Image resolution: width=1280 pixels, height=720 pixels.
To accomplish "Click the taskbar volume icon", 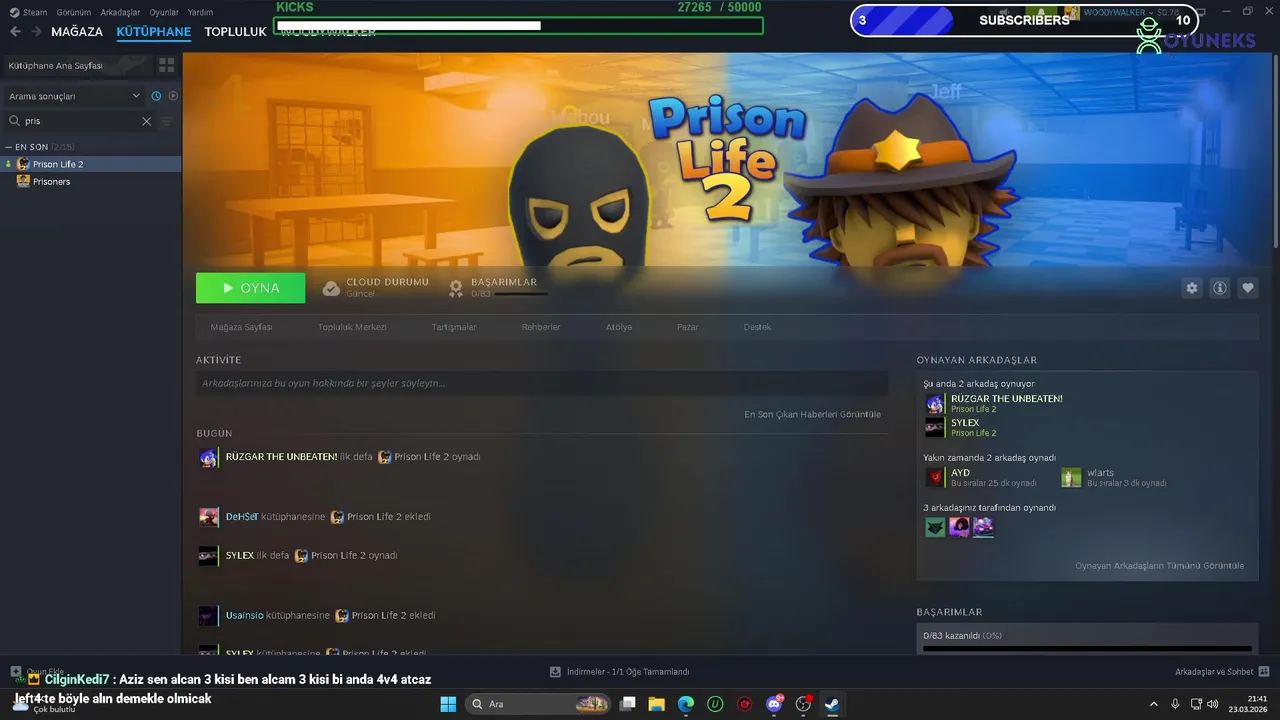I will 1213,702.
